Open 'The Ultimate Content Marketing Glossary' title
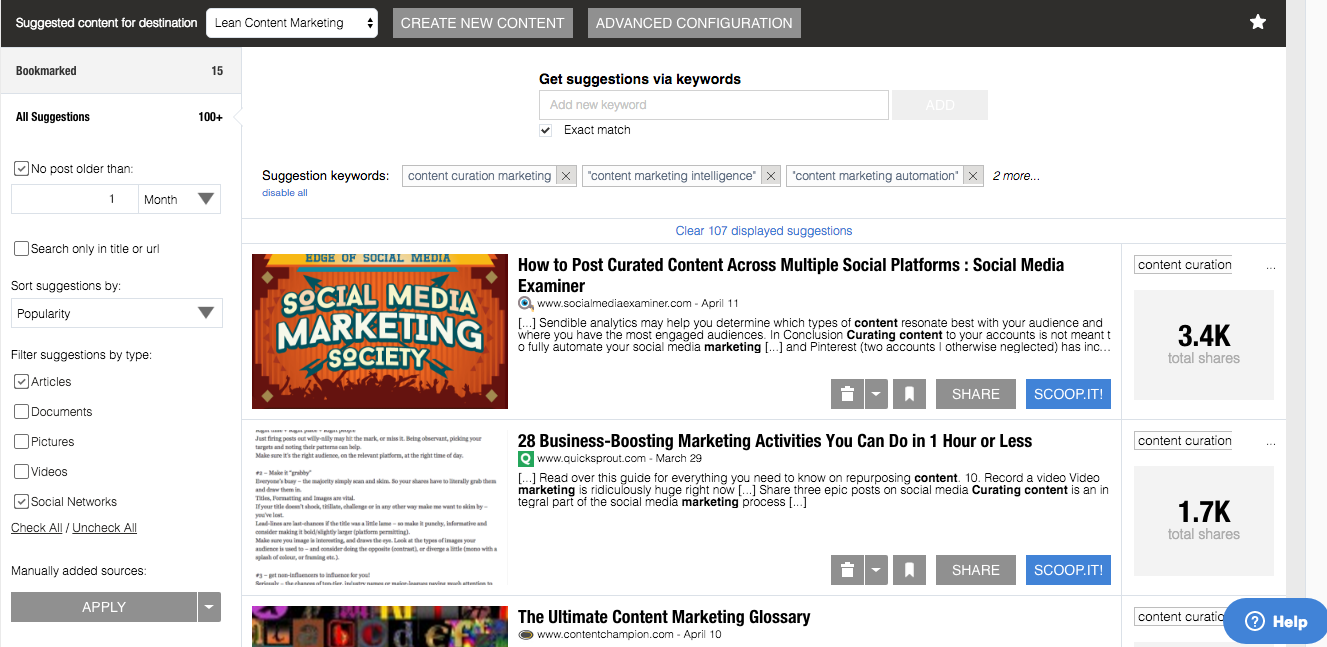The width and height of the screenshot is (1327, 647). (x=664, y=617)
